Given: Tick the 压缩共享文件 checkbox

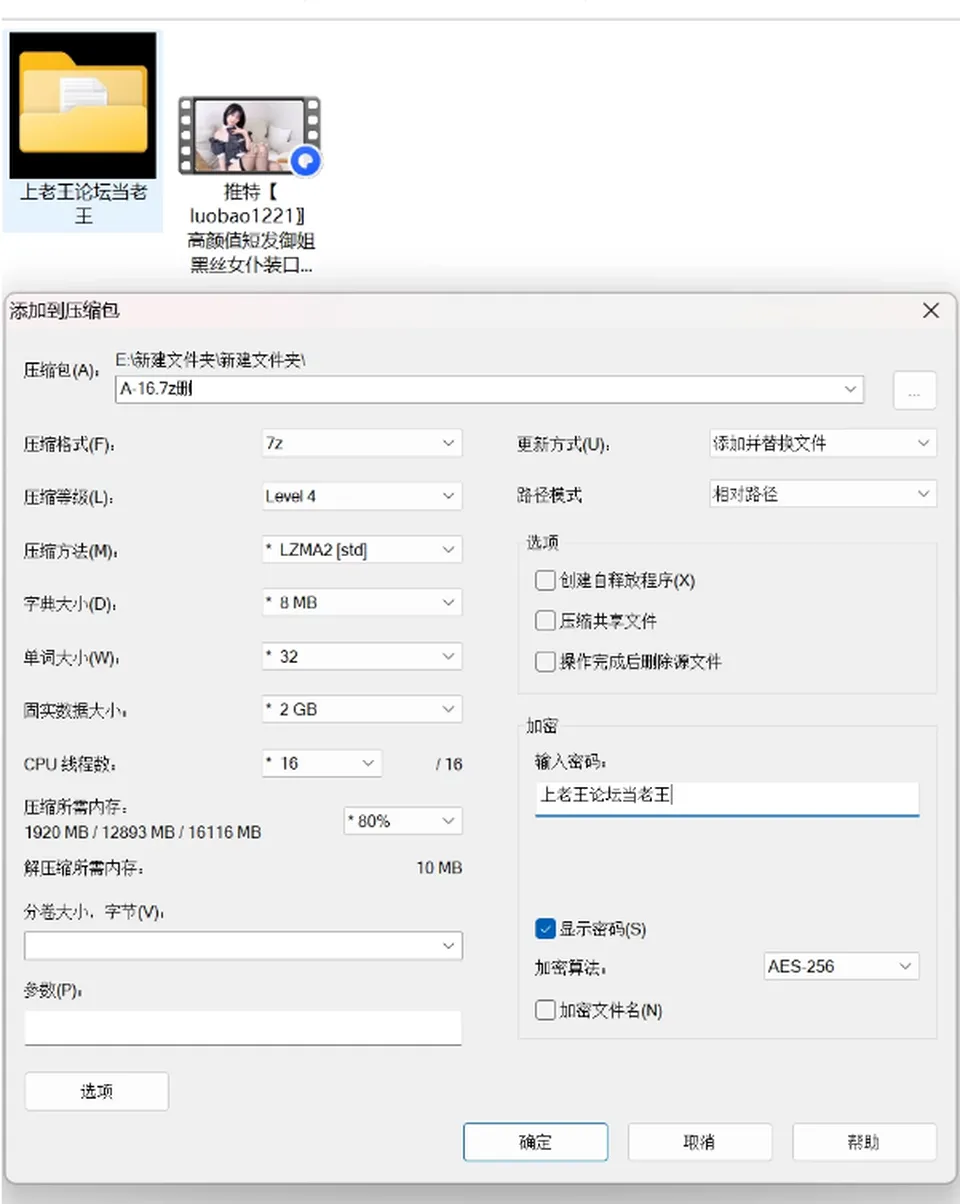Looking at the screenshot, I should (545, 621).
